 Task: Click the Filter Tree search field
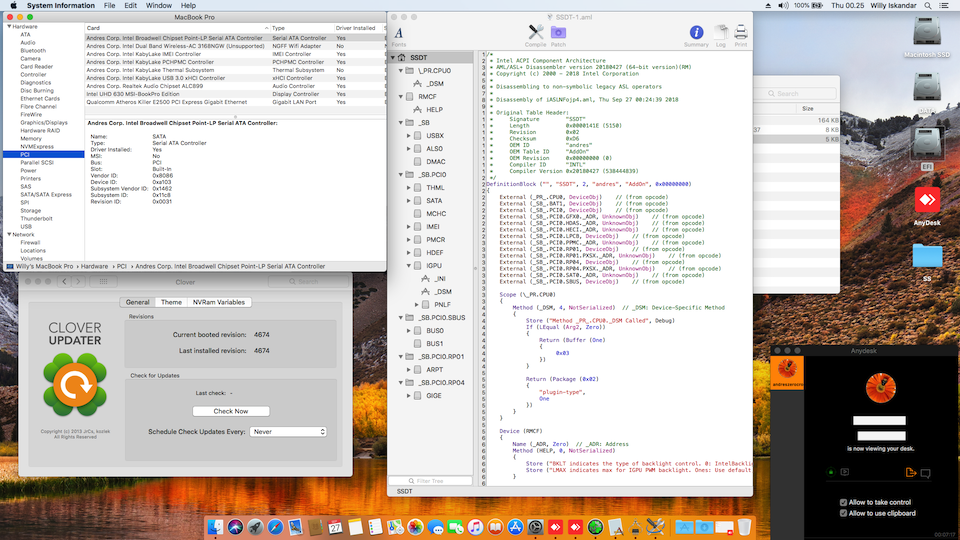pos(432,481)
